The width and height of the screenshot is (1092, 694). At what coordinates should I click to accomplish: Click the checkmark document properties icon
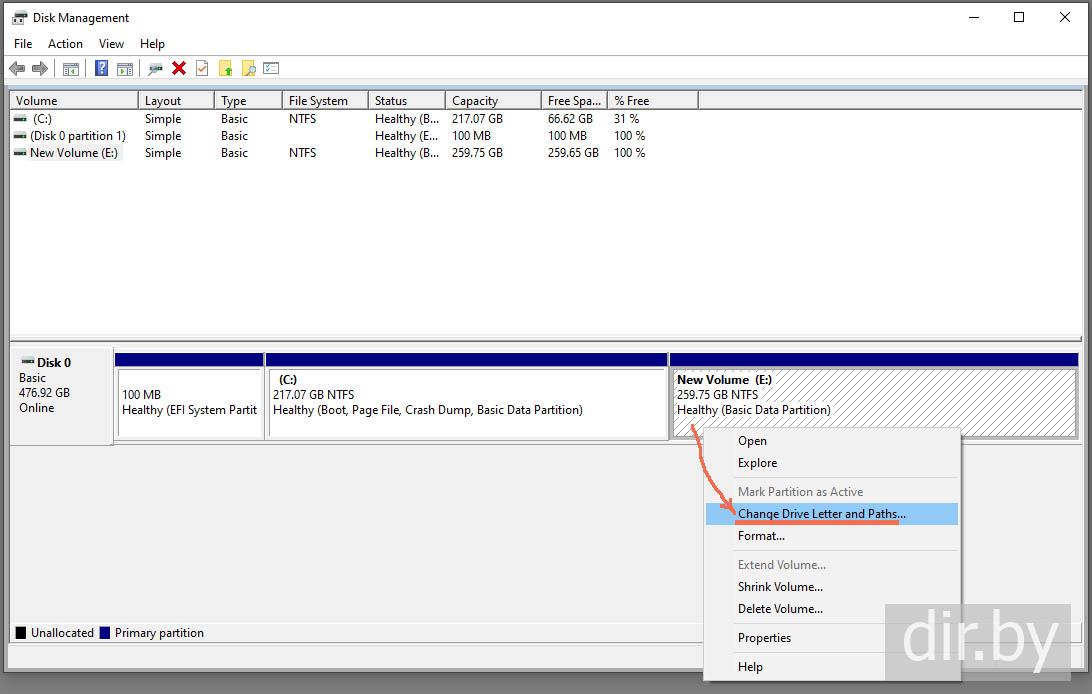202,69
